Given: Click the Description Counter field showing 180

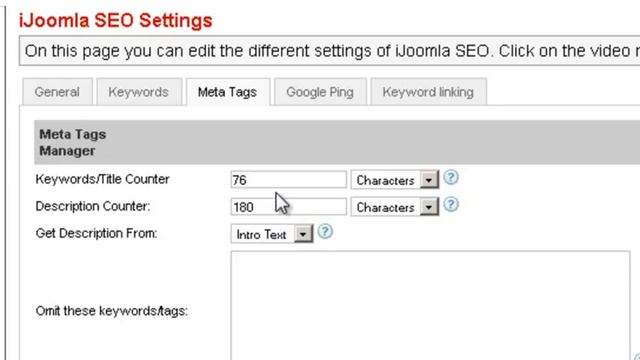Looking at the screenshot, I should tap(289, 207).
